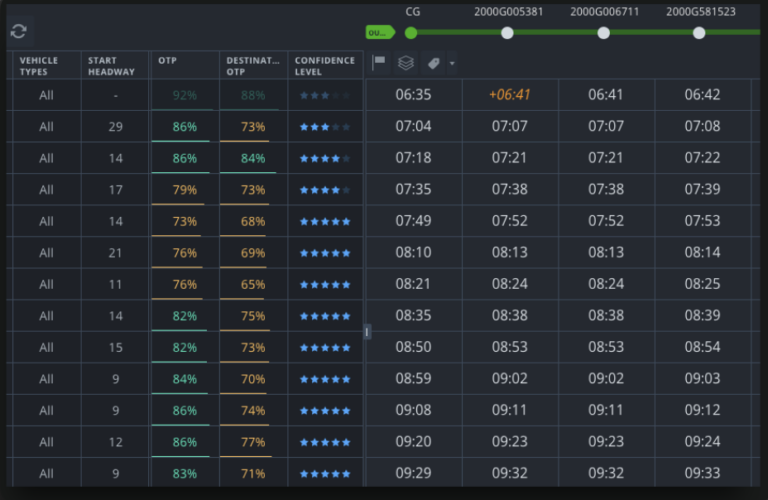Select the 08:25 time cell
Viewport: 768px width, 500px height.
point(702,284)
